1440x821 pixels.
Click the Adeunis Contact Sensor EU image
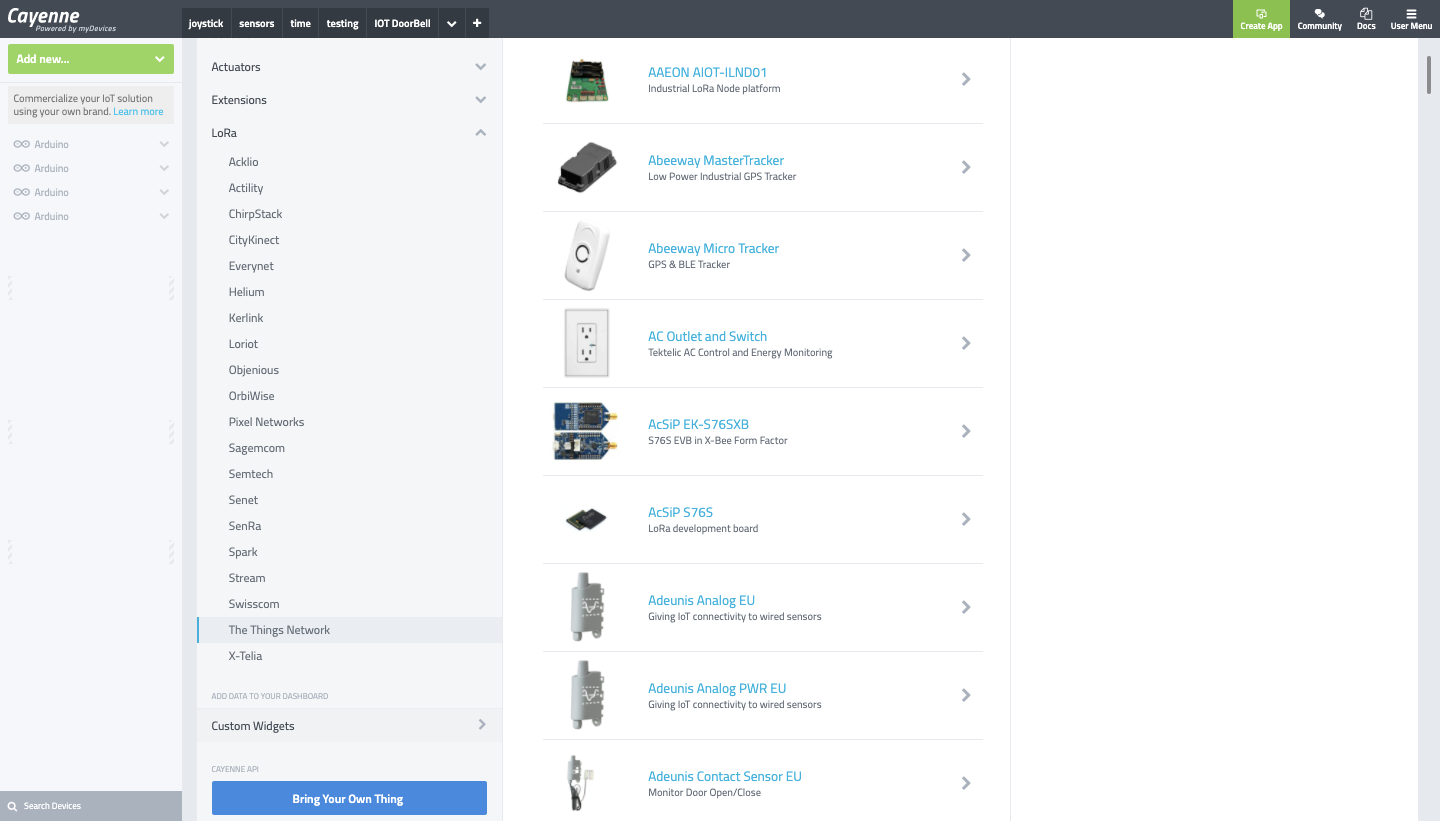581,782
